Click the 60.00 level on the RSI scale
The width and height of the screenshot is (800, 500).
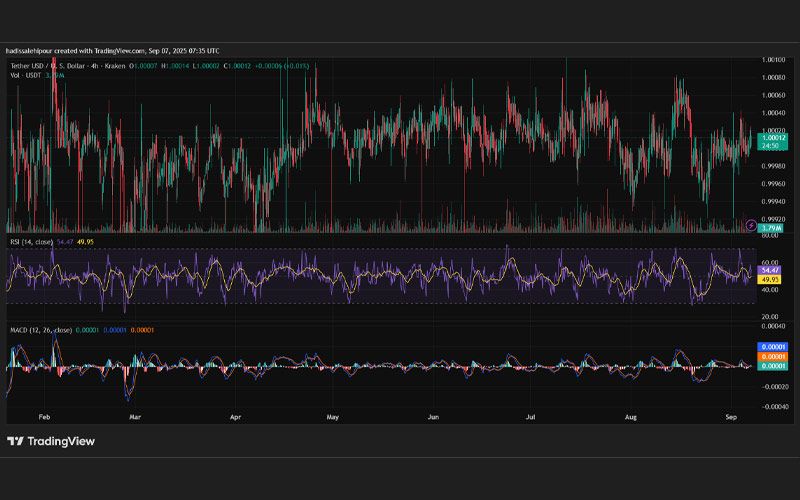[769, 262]
